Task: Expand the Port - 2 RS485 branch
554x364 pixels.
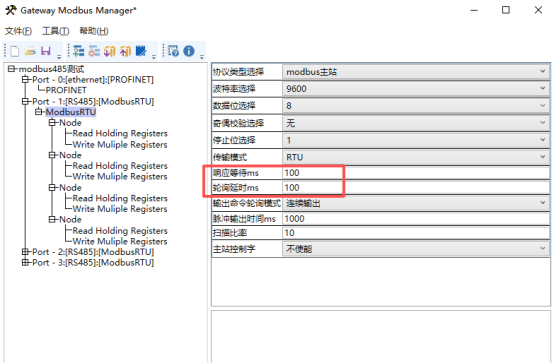Action: pos(25,252)
